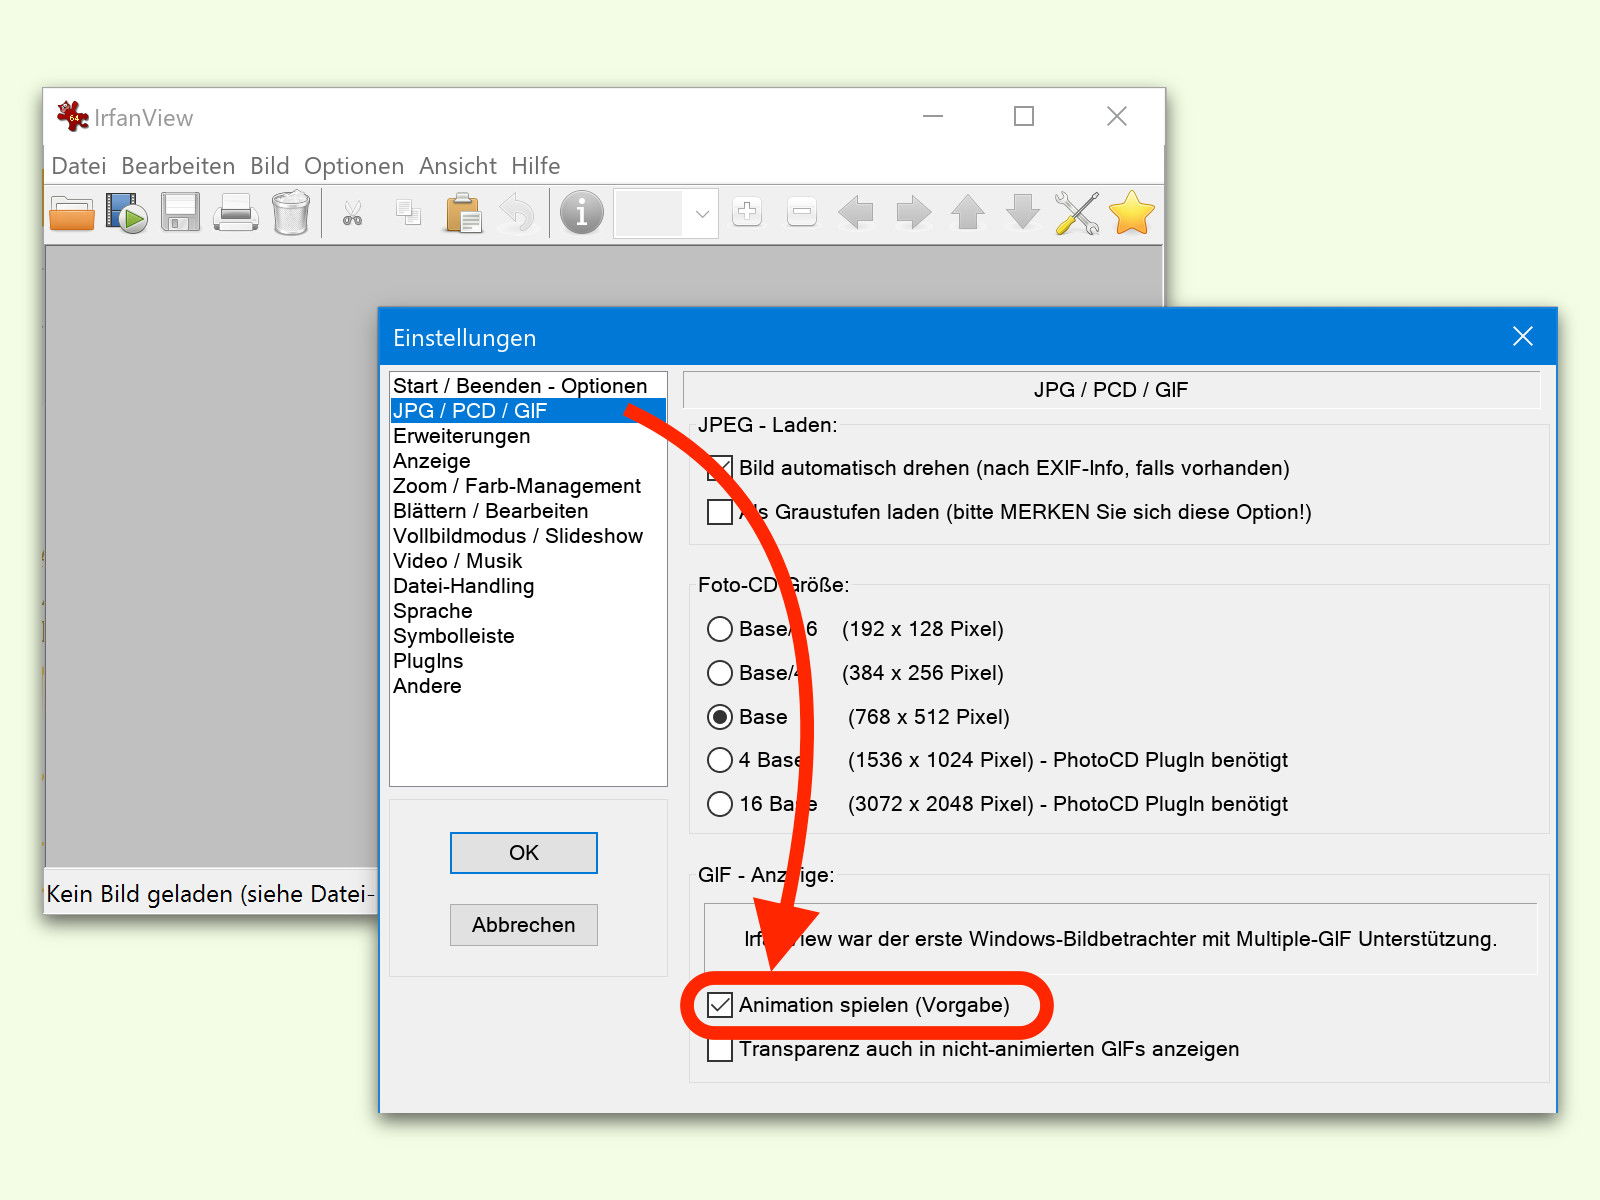Select 'Blättern / Bearbeiten' category
1600x1200 pixels.
(x=528, y=511)
